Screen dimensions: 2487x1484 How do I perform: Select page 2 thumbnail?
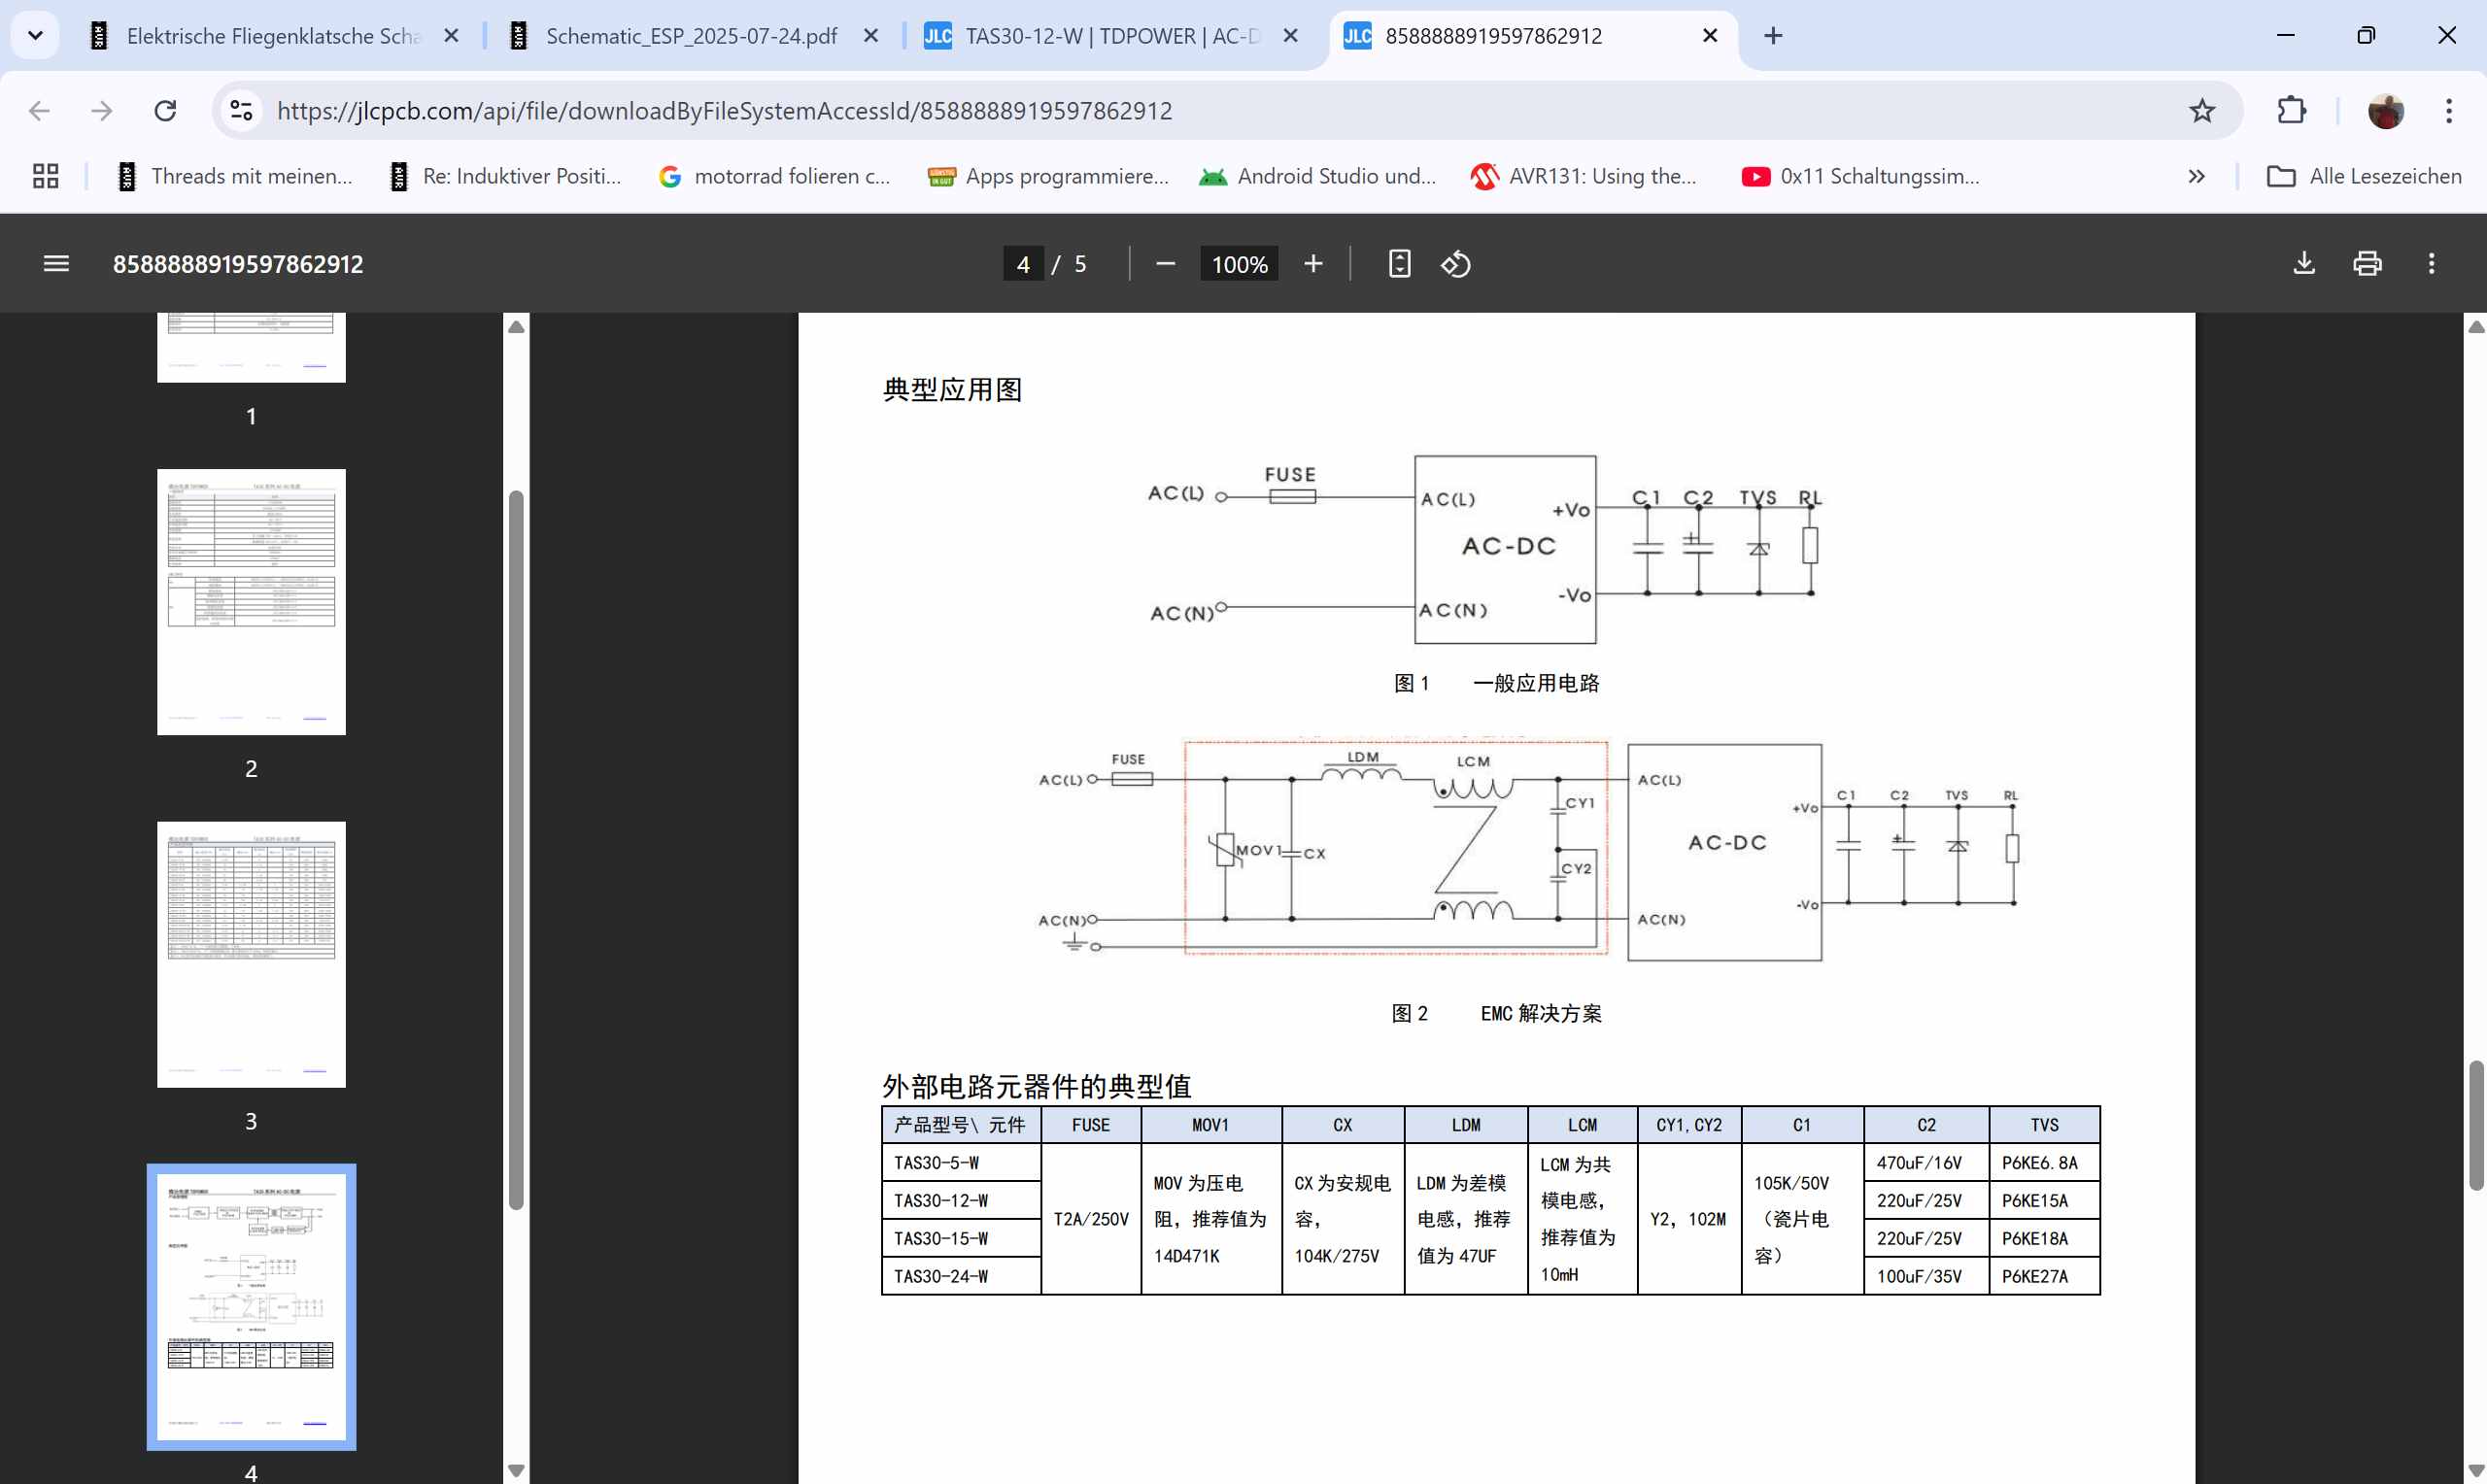tap(251, 602)
